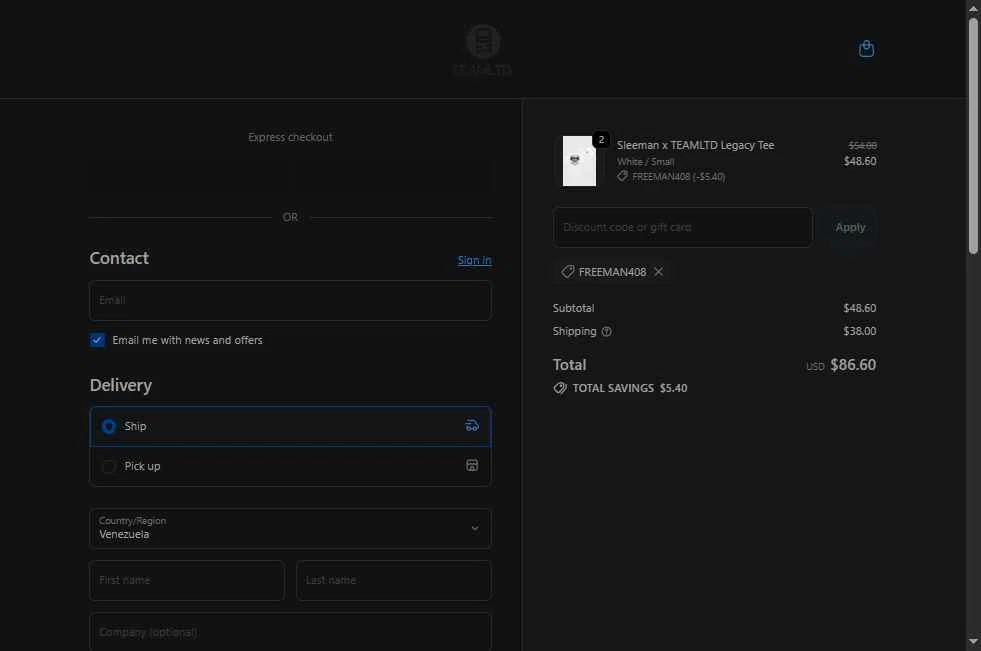Click the Sign in link
981x651 pixels.
click(x=474, y=260)
